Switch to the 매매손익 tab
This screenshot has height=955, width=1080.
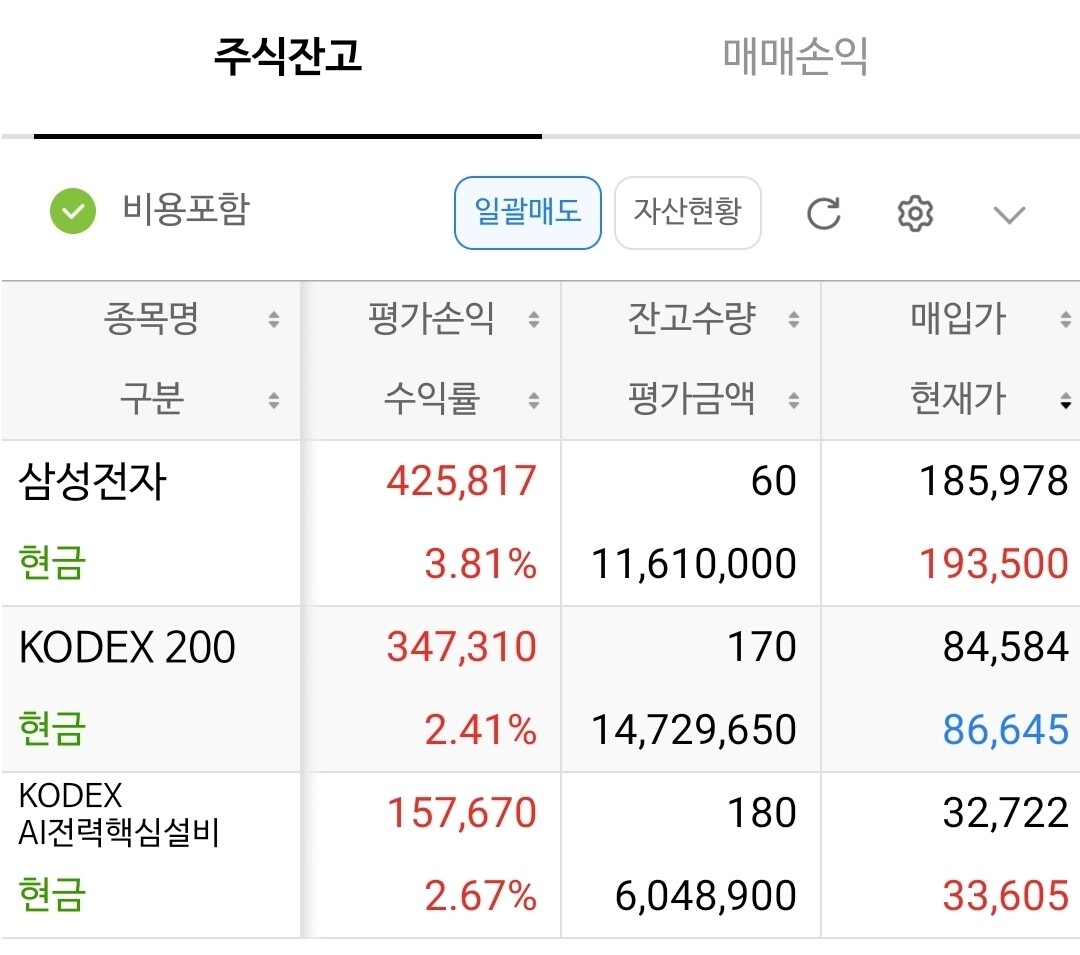click(x=796, y=56)
